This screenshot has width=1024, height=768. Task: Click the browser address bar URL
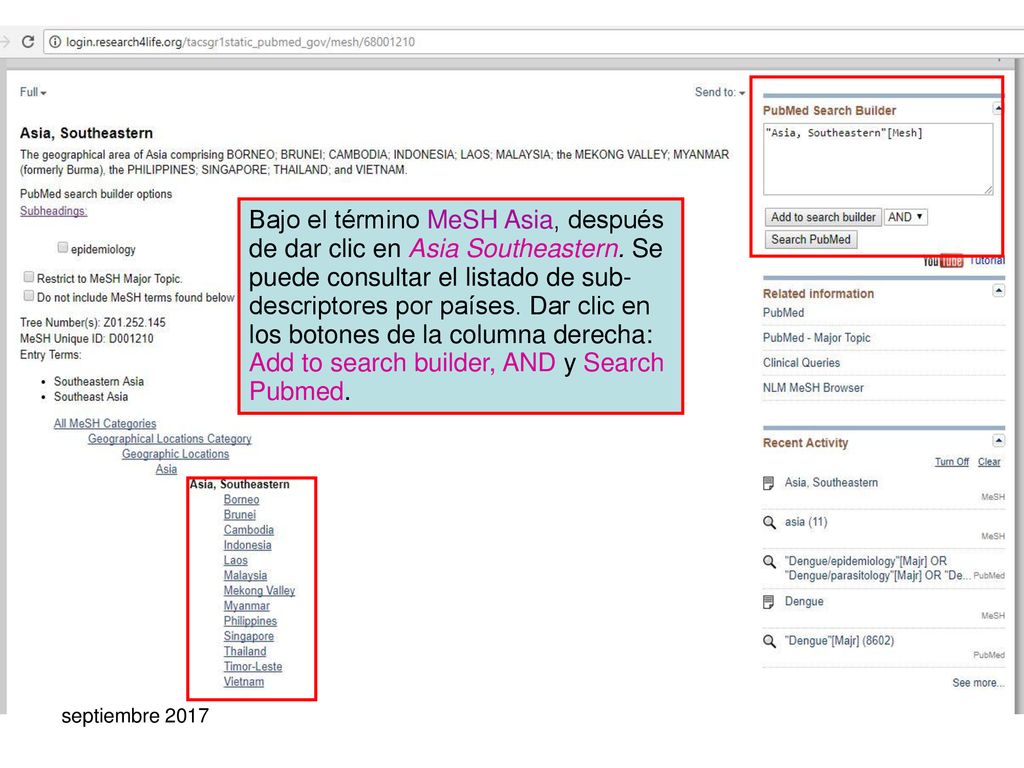(240, 42)
